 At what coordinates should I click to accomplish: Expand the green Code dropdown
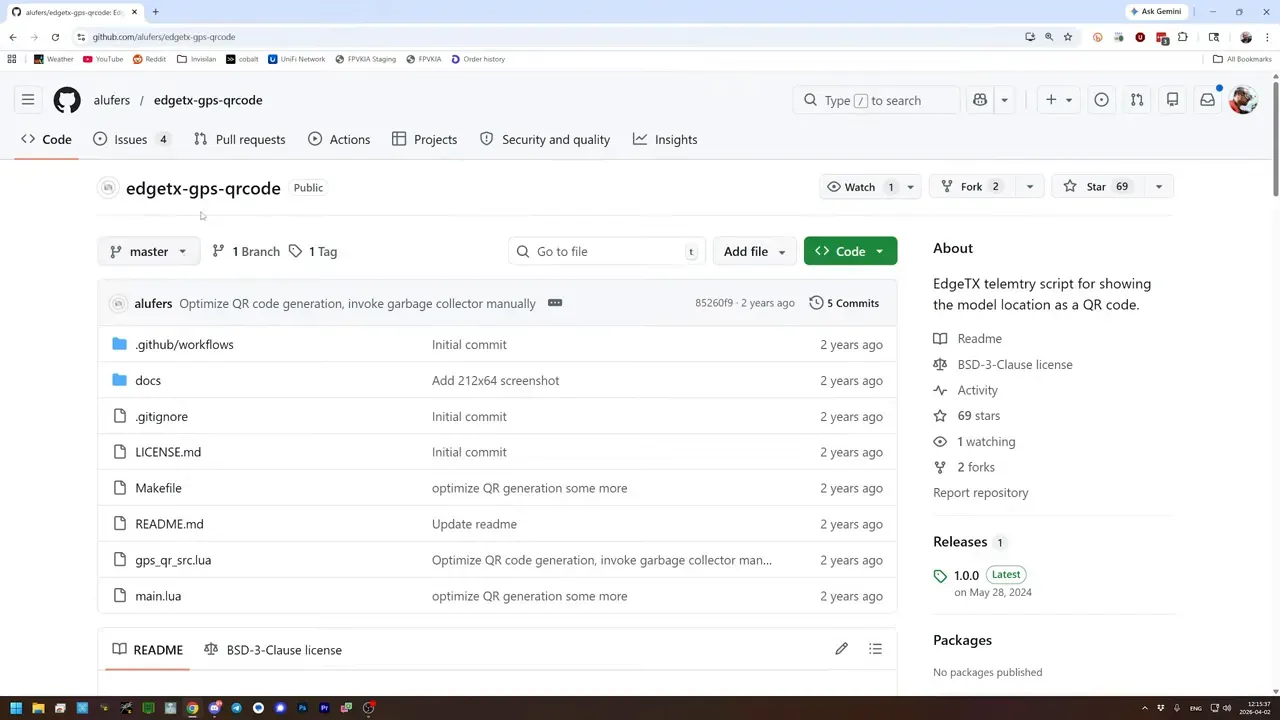click(850, 251)
